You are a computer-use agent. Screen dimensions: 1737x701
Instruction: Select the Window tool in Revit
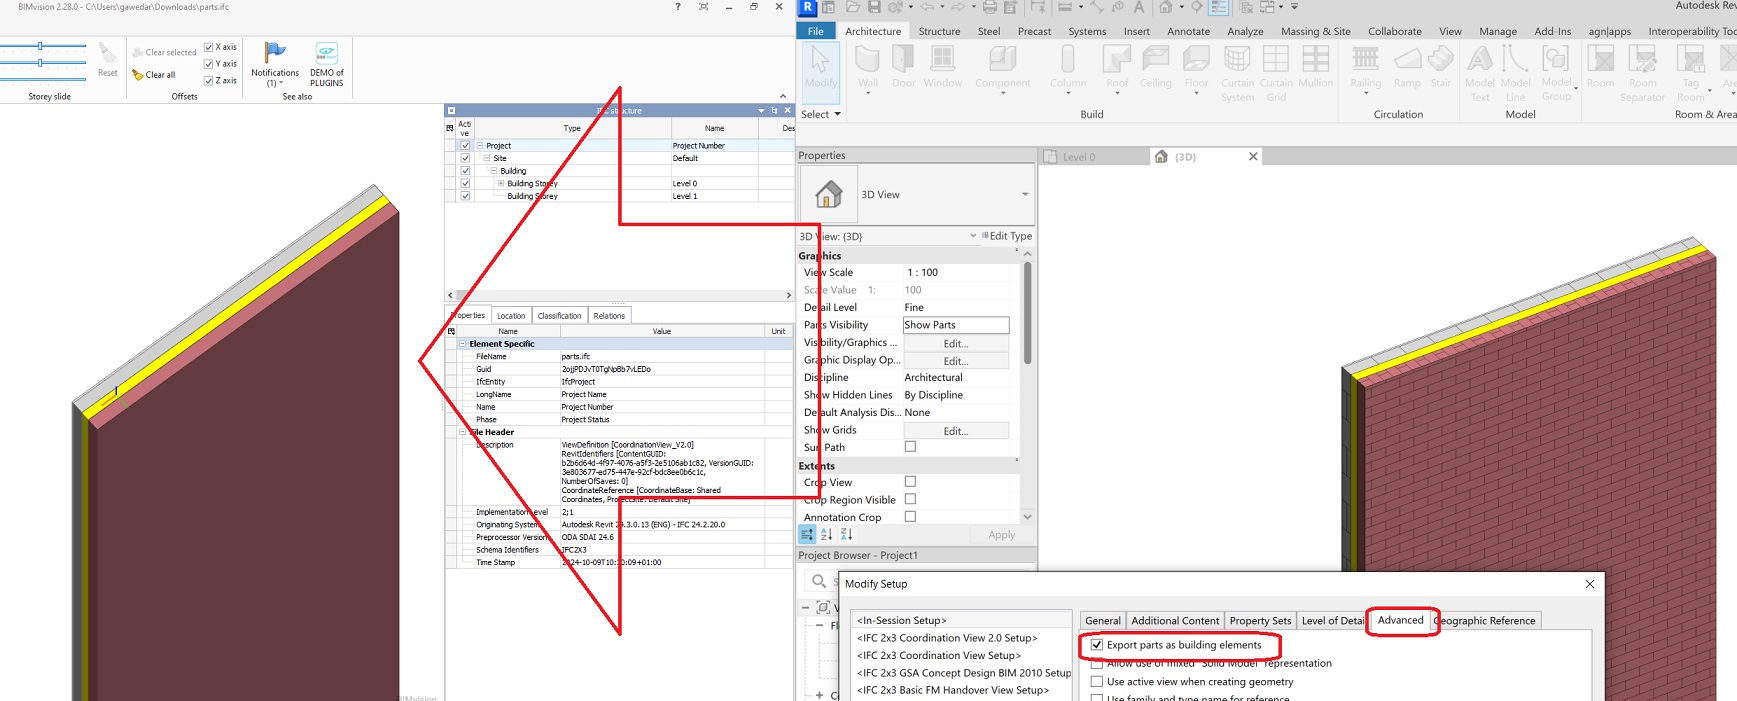pyautogui.click(x=943, y=68)
